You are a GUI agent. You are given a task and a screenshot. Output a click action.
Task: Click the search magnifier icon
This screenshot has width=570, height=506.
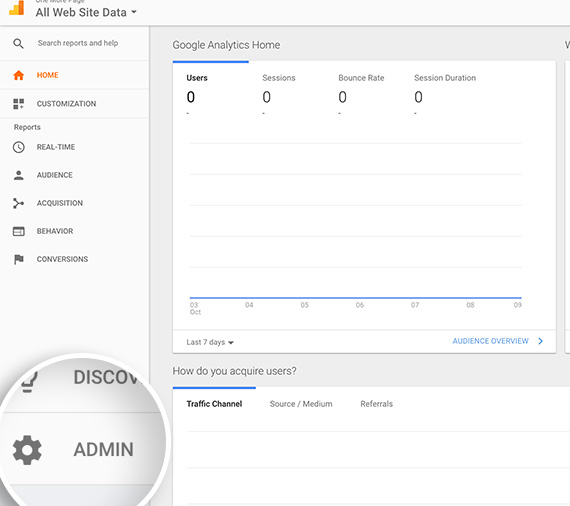[18, 44]
